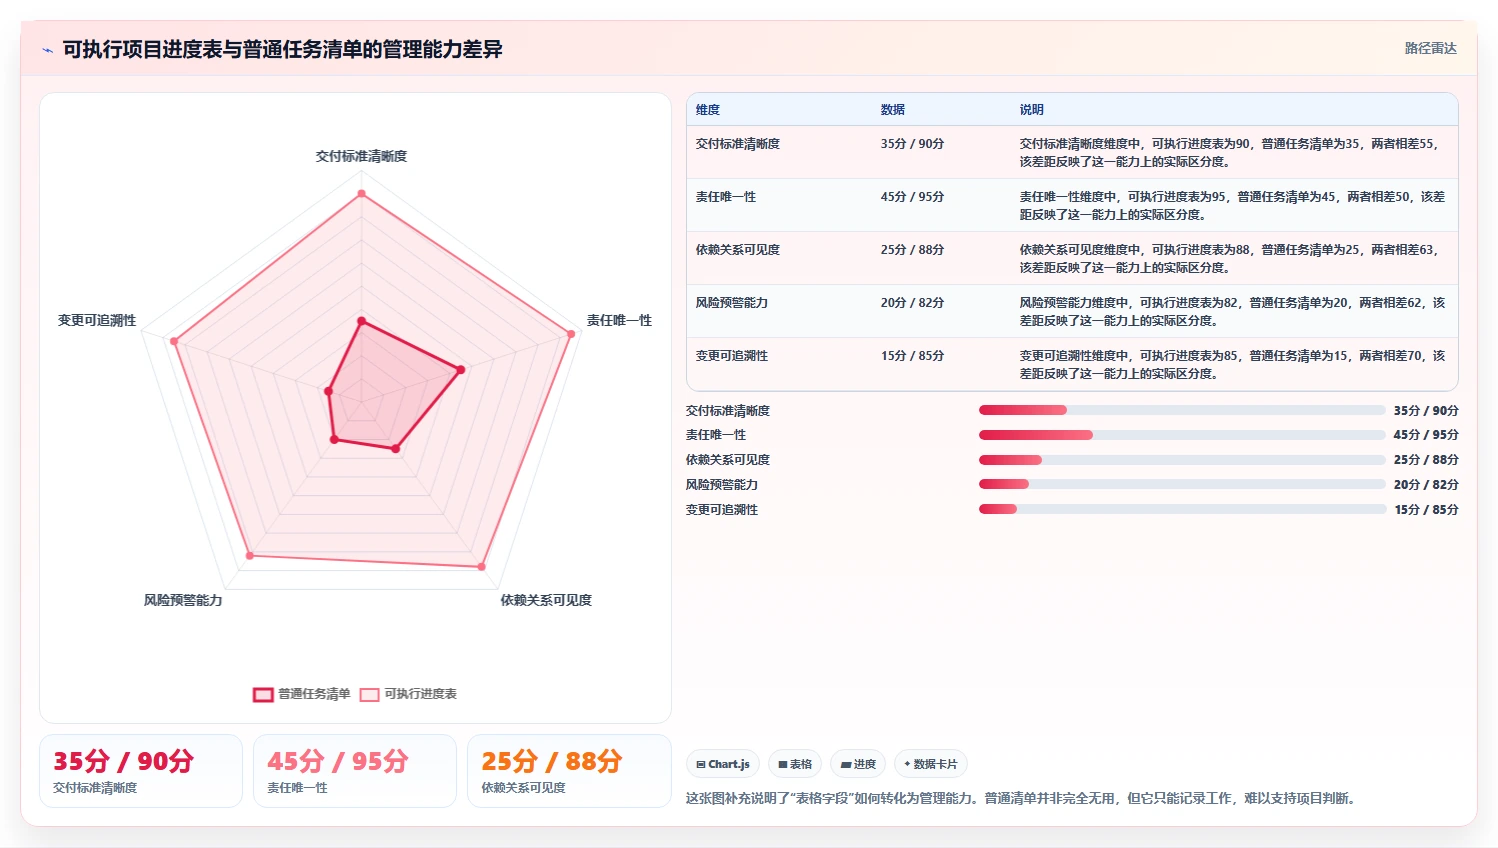Click inner dark point on 交付标准清晰度 axis
The height and width of the screenshot is (848, 1498).
tap(361, 321)
